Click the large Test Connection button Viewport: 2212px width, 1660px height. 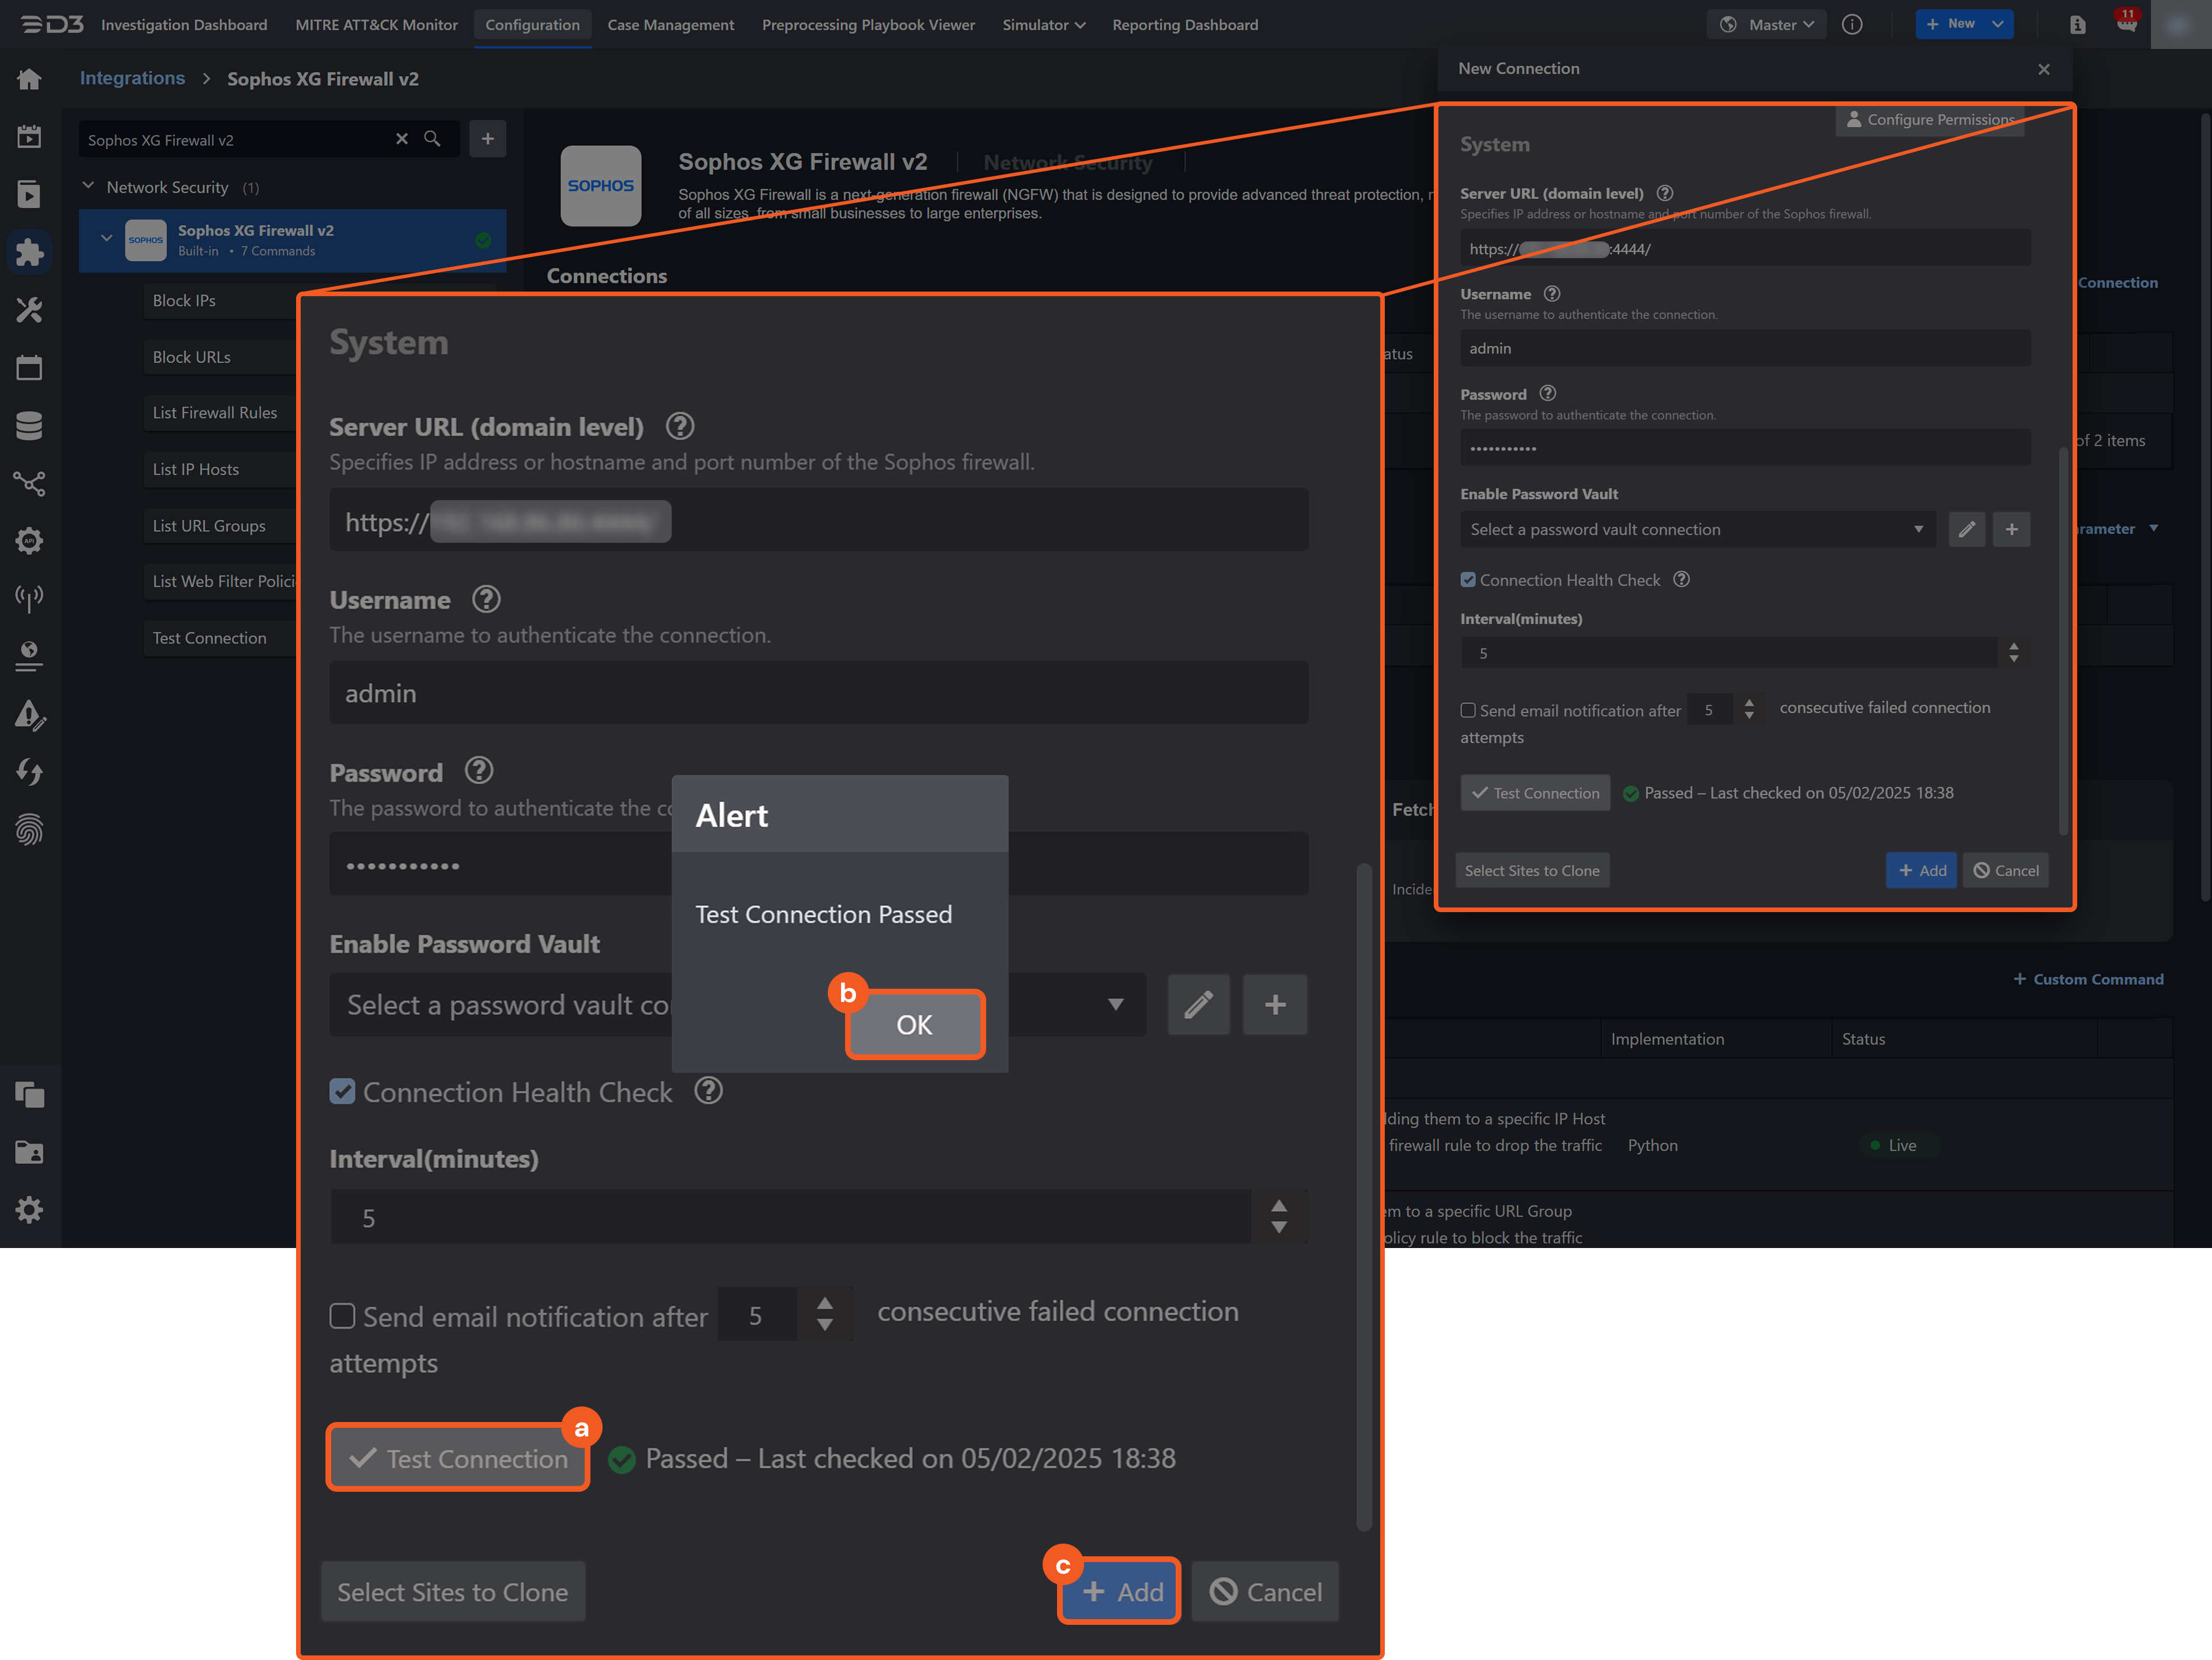point(458,1458)
